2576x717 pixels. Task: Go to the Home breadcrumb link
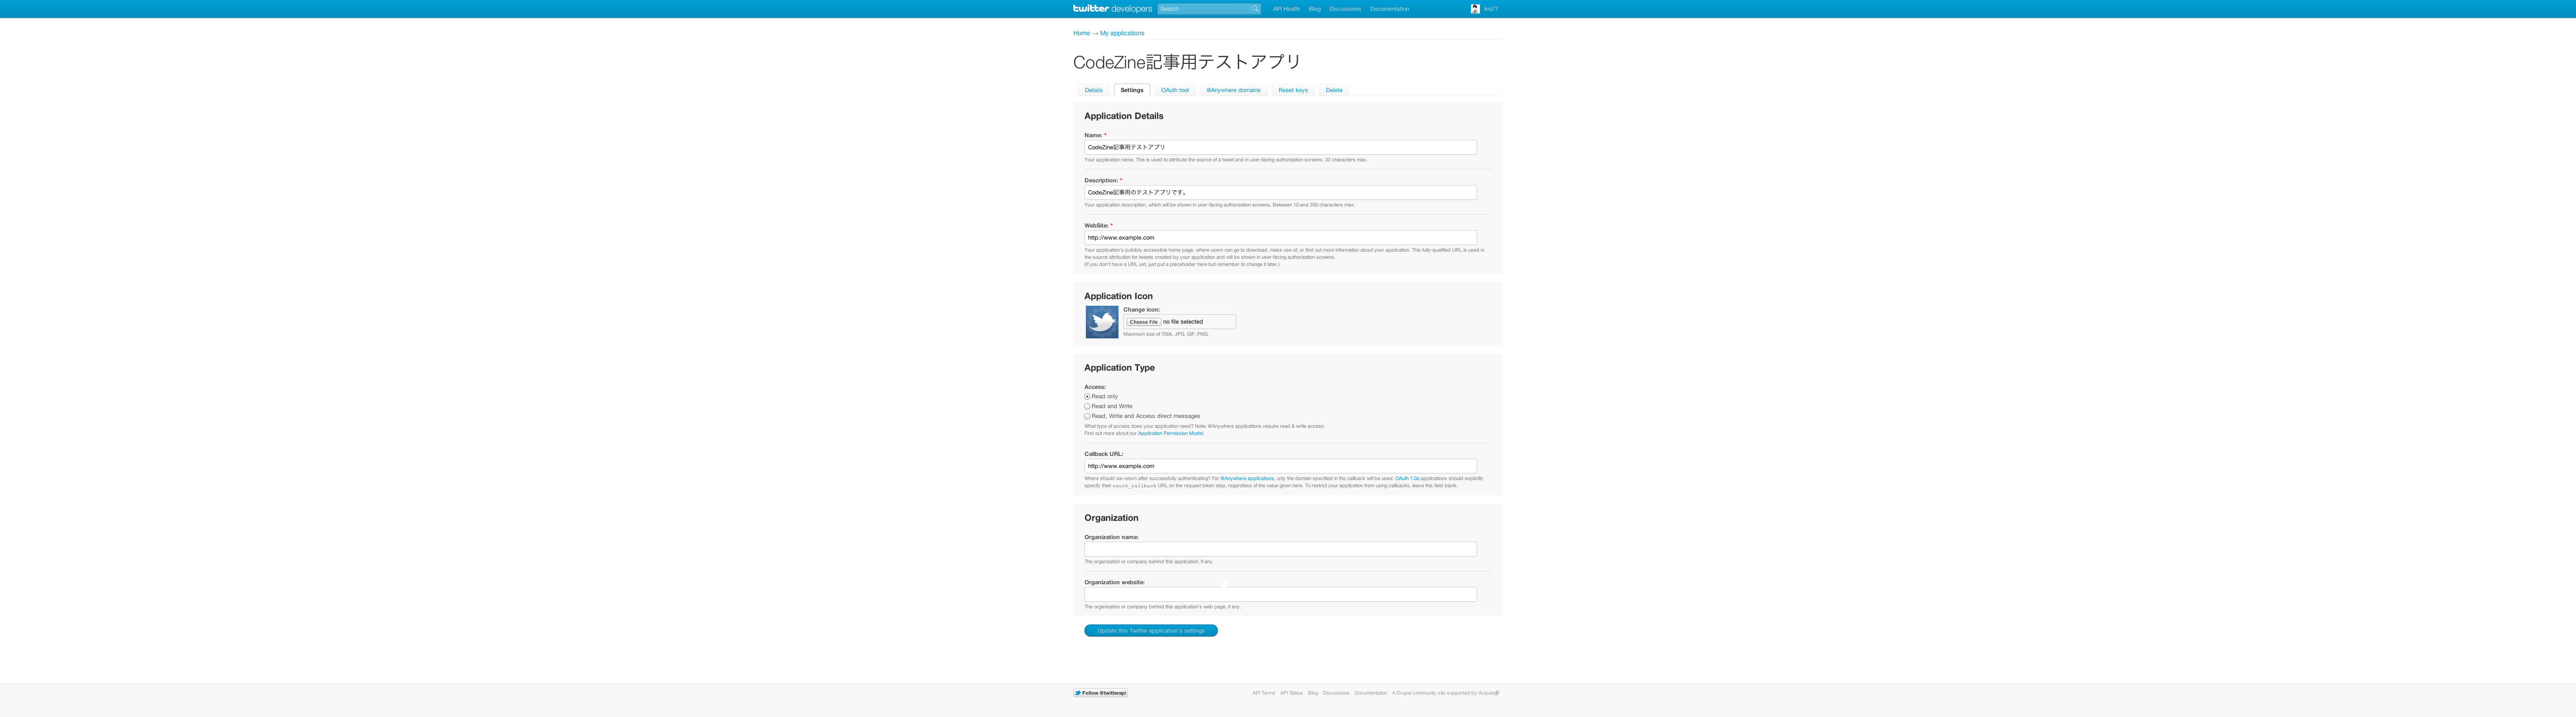click(x=1081, y=33)
